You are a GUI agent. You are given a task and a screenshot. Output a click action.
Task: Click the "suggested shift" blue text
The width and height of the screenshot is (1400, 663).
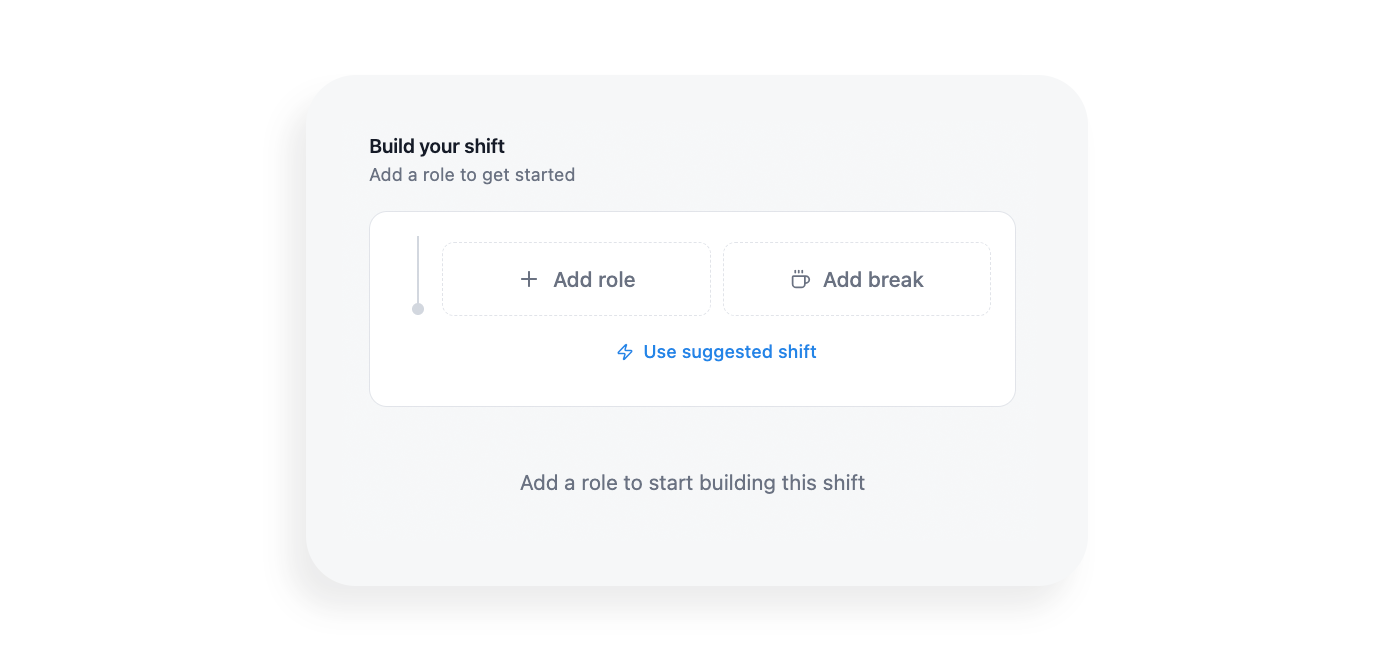tap(749, 352)
